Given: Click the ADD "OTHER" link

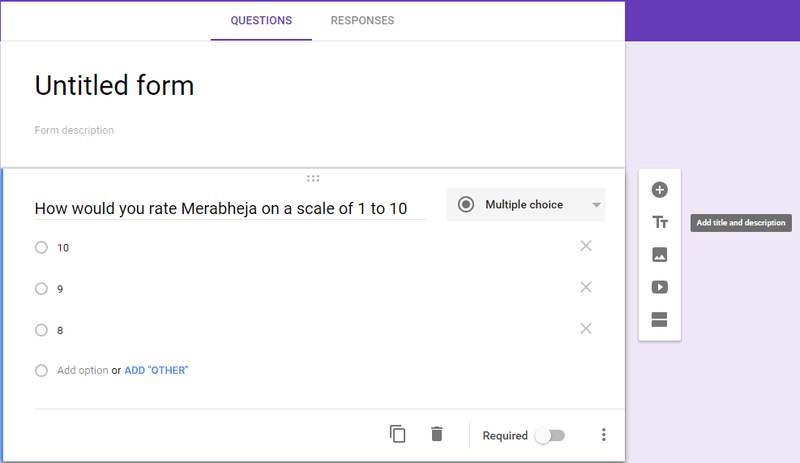Looking at the screenshot, I should tap(156, 370).
